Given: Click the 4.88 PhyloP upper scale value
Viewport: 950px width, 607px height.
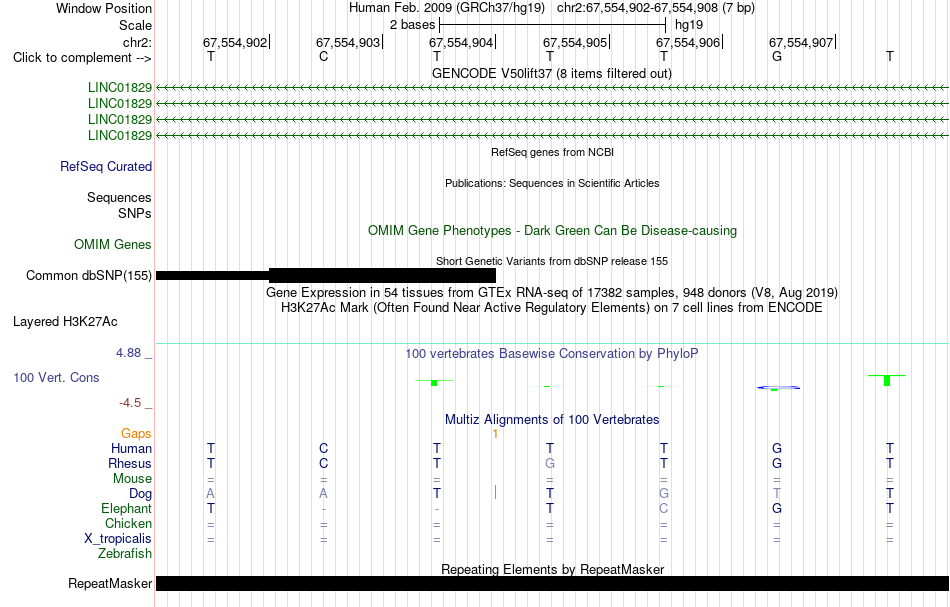Looking at the screenshot, I should [128, 353].
